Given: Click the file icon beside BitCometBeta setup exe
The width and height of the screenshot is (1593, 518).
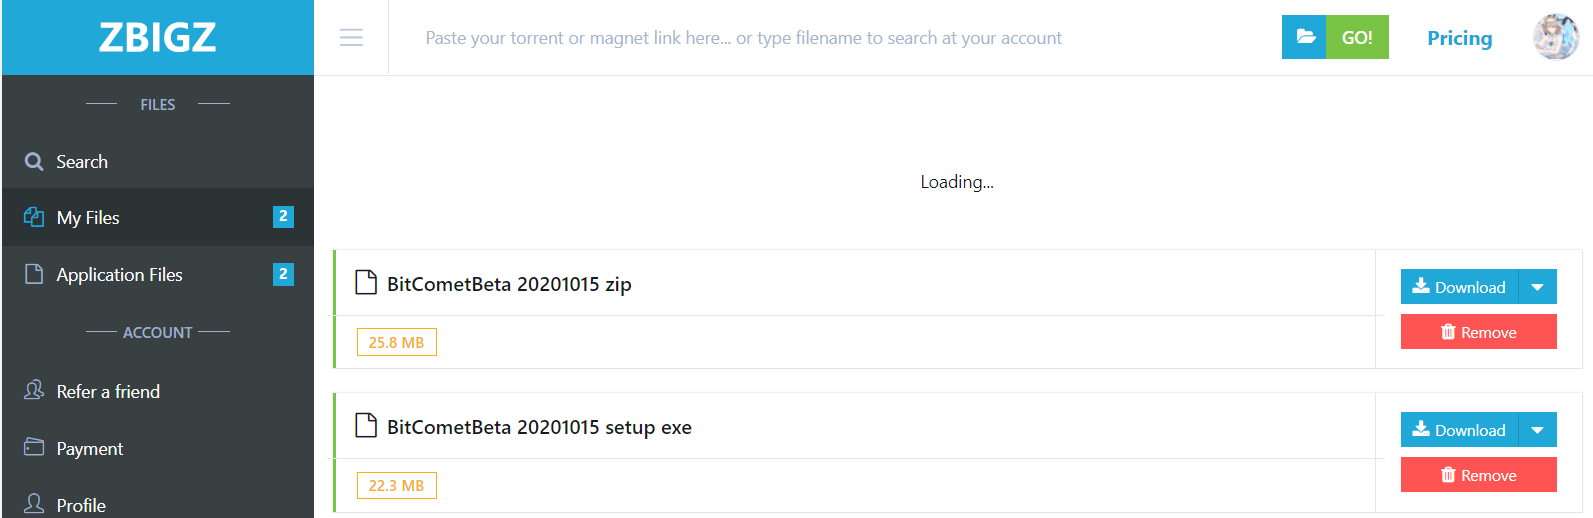Looking at the screenshot, I should tap(366, 426).
